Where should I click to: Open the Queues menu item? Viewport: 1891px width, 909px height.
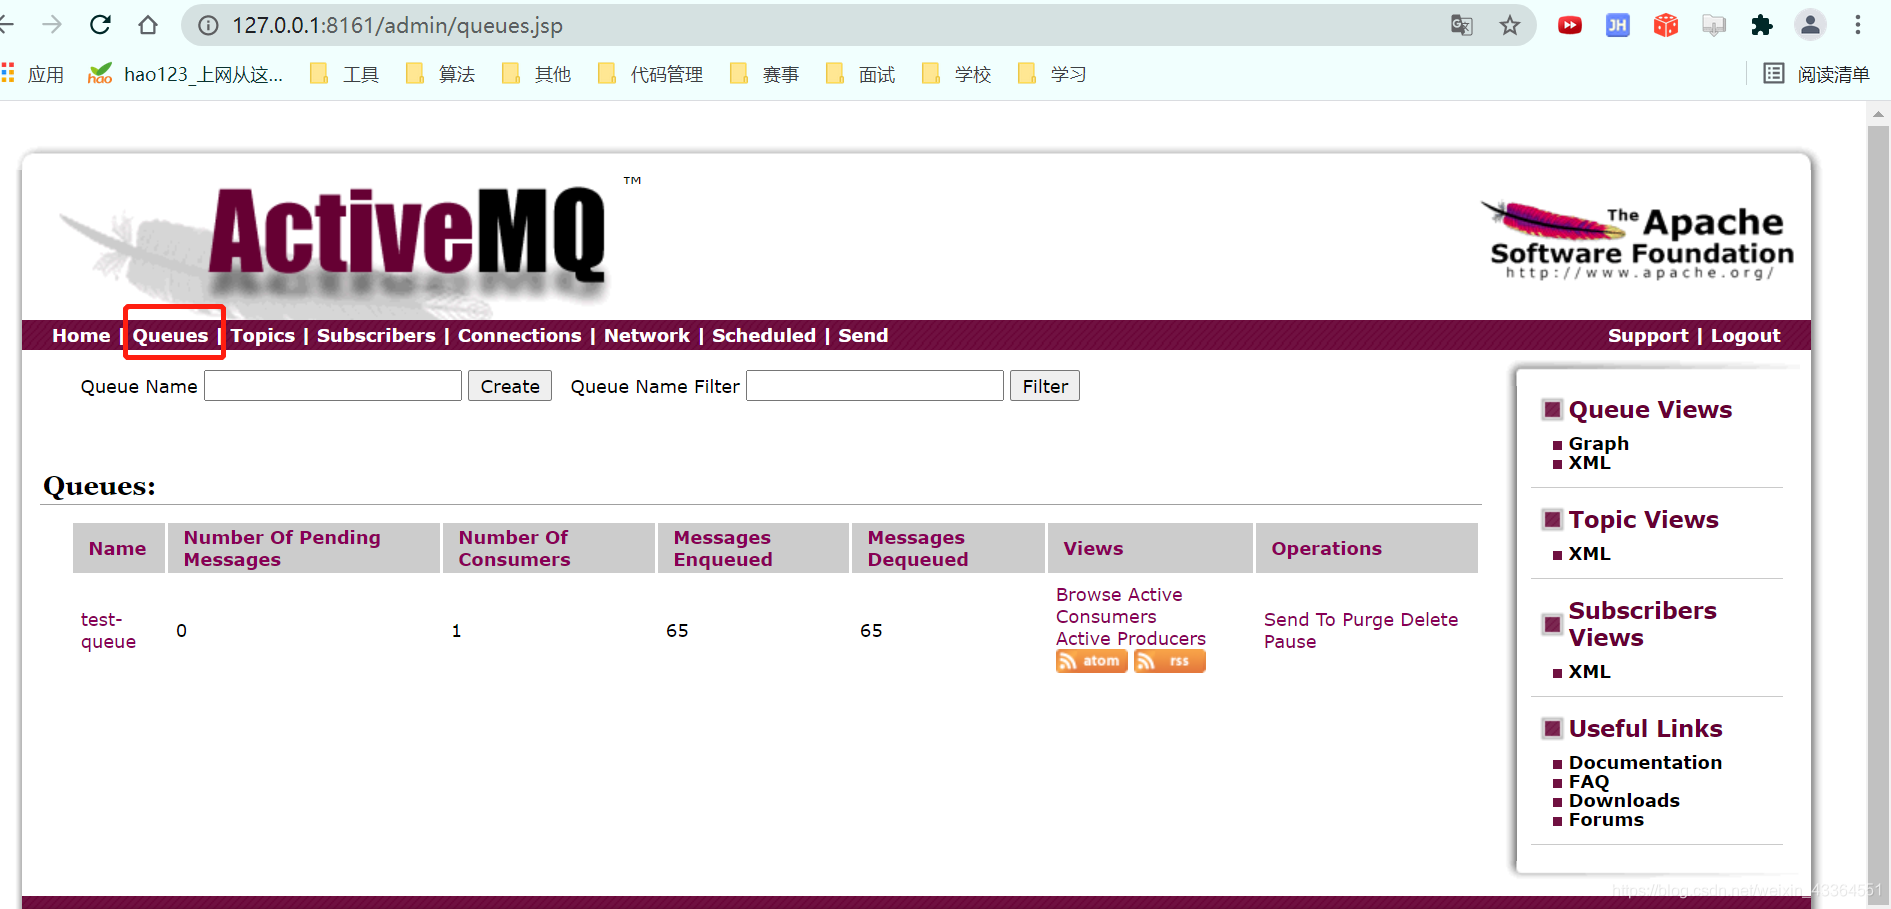click(171, 336)
